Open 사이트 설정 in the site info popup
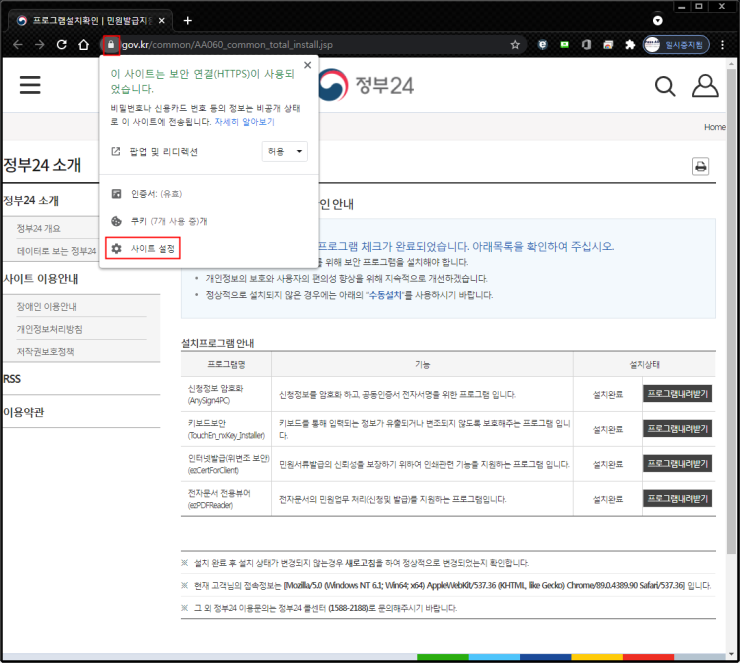This screenshot has height=663, width=740. click(x=143, y=248)
